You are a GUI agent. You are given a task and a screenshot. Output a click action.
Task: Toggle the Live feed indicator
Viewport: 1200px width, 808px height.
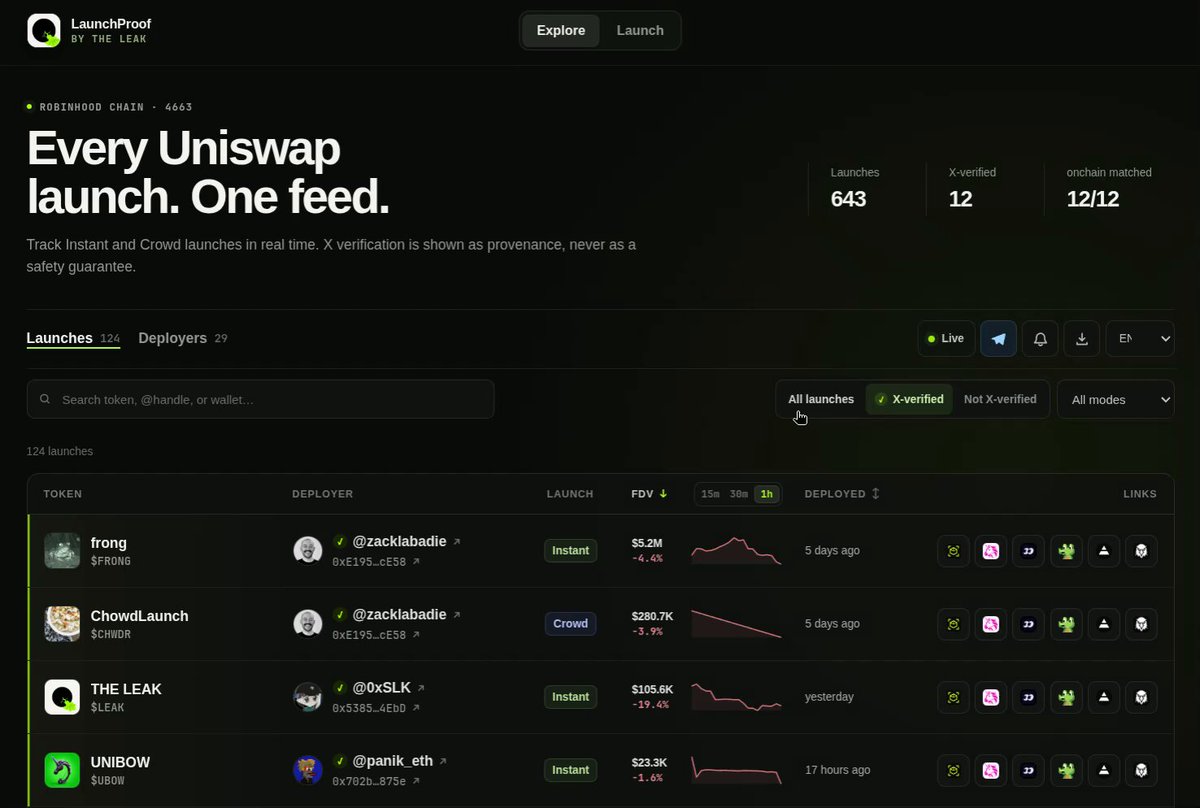pos(946,339)
